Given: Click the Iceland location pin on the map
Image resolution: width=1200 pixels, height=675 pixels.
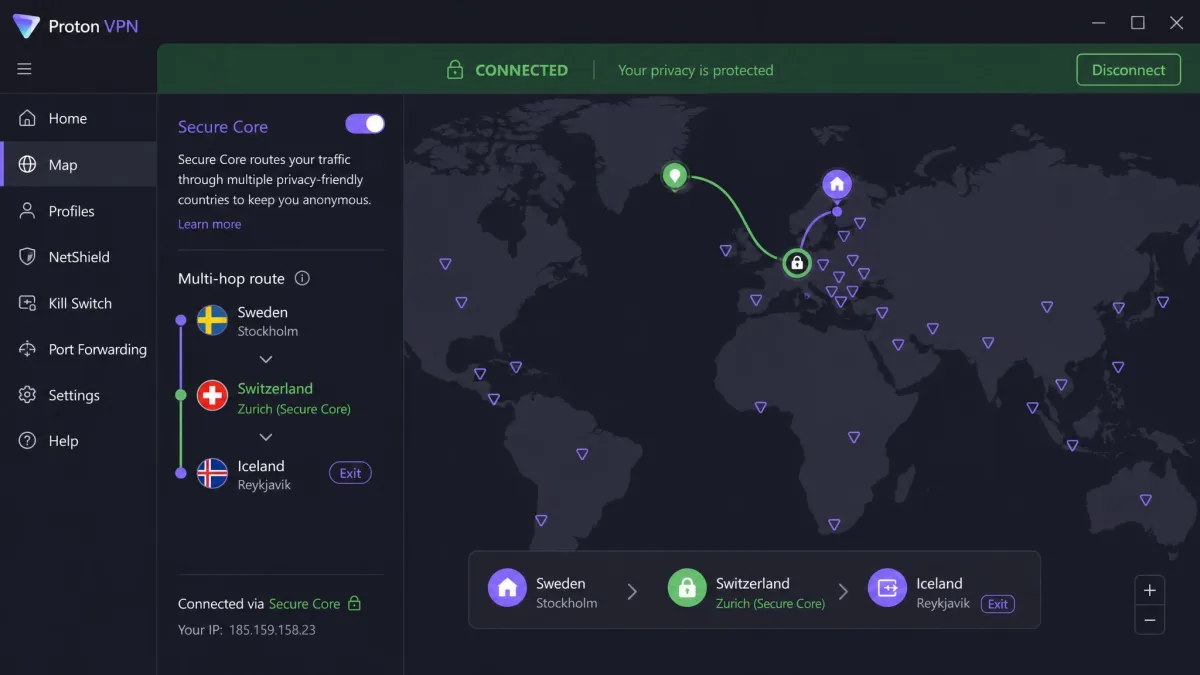Looking at the screenshot, I should pos(675,177).
